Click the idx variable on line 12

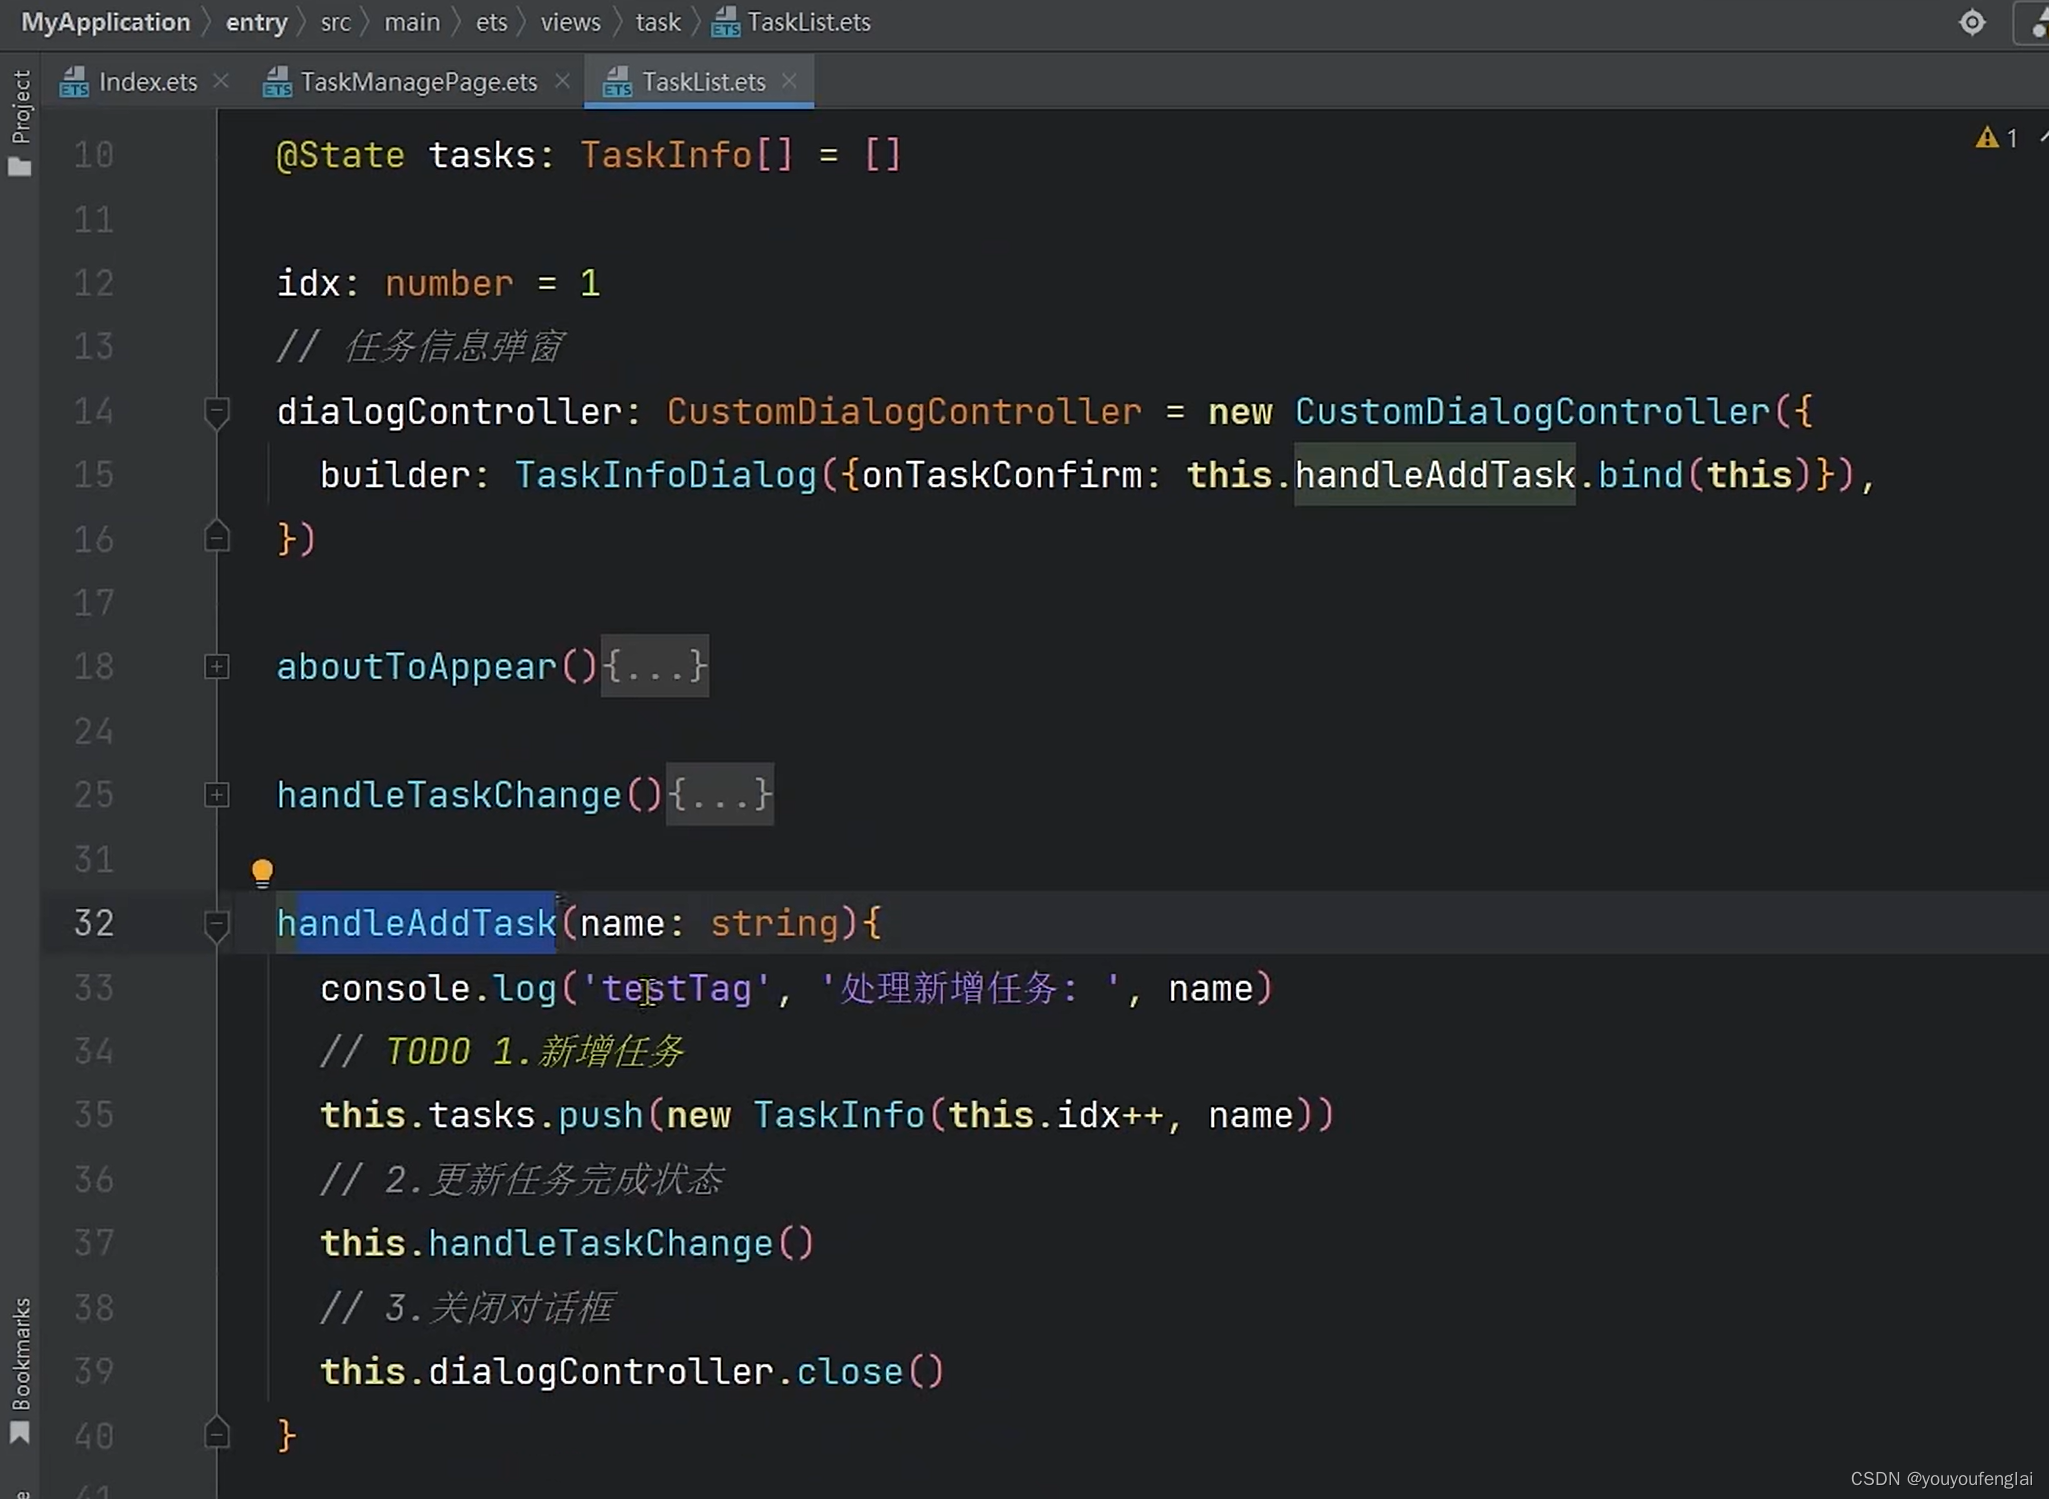[x=309, y=283]
